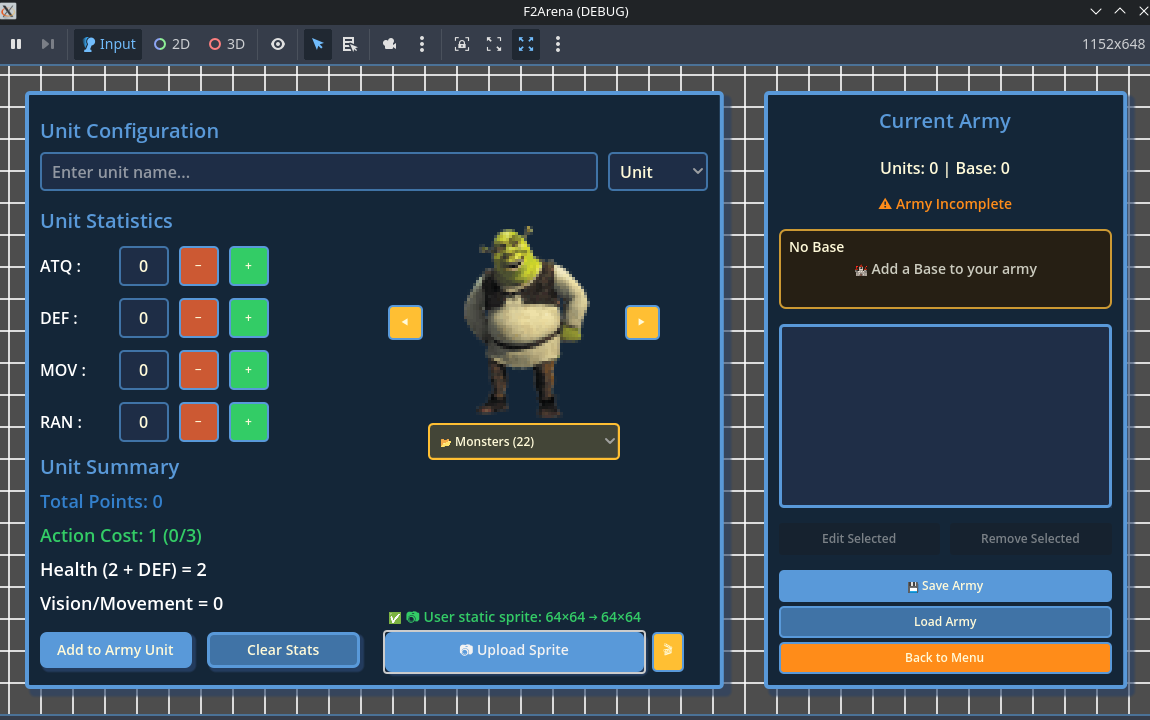Click the 'Health (2 + DEF) = 2' text

123,570
